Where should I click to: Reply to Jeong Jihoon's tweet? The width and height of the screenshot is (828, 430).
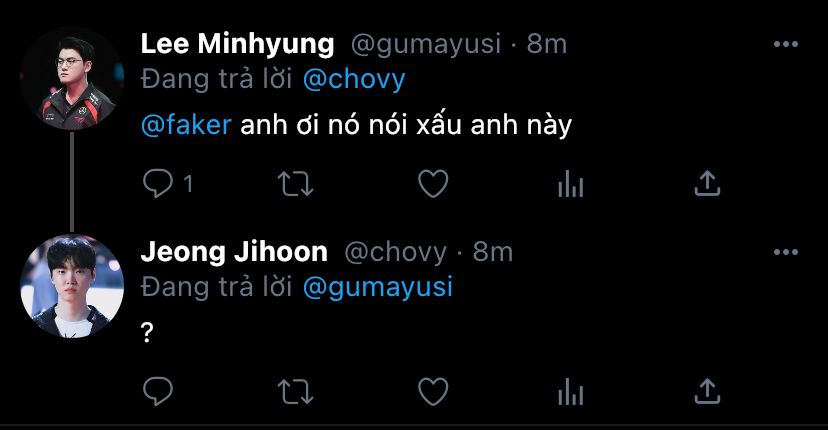[158, 391]
